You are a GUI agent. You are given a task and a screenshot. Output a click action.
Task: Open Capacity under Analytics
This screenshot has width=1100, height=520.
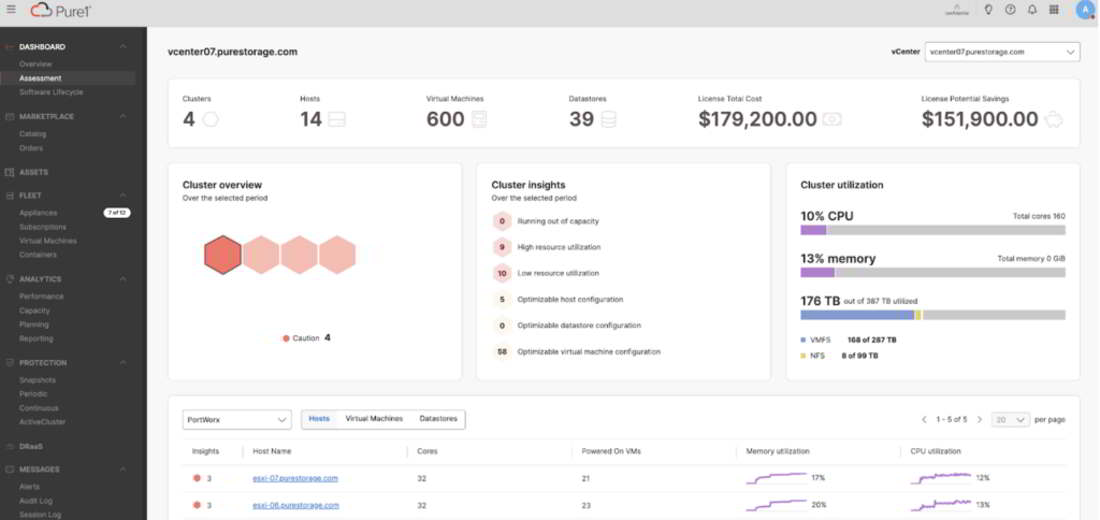(34, 310)
